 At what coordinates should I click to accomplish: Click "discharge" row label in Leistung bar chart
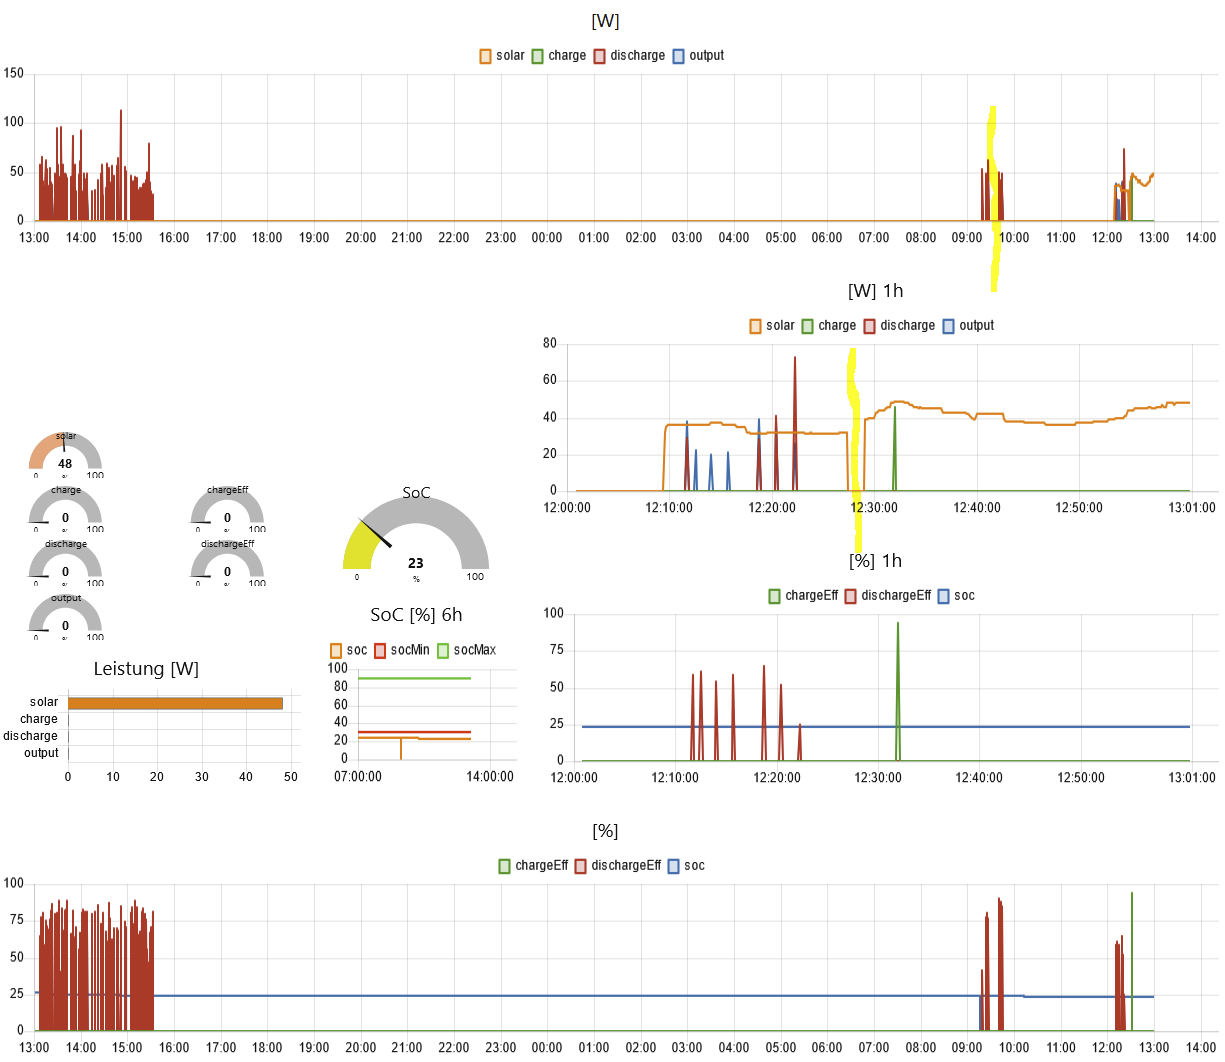click(30, 736)
